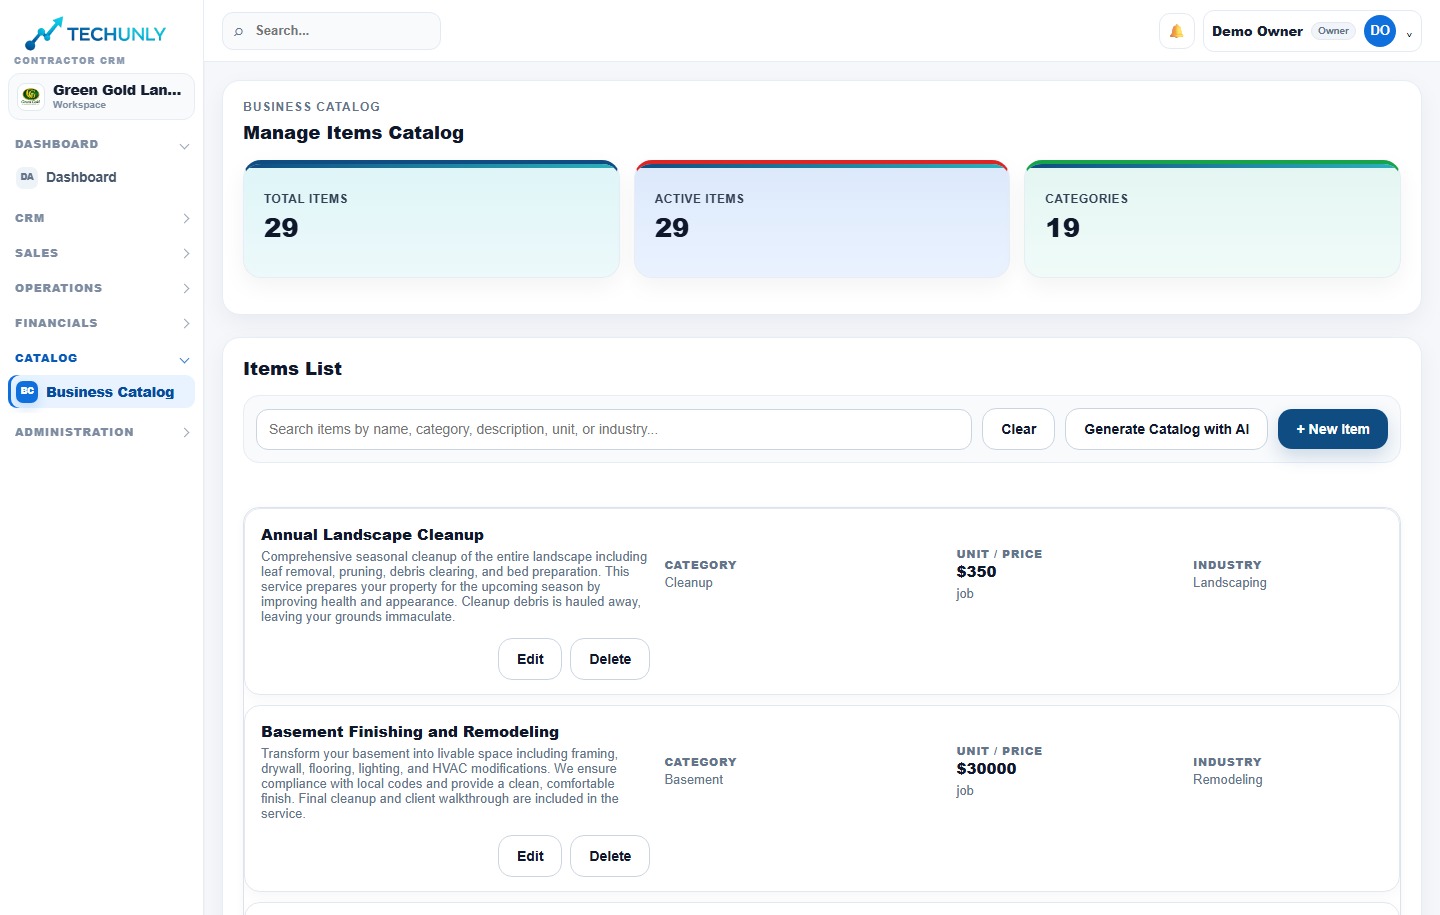This screenshot has height=915, width=1440.
Task: Click the DA dashboard badge icon
Action: (x=27, y=177)
